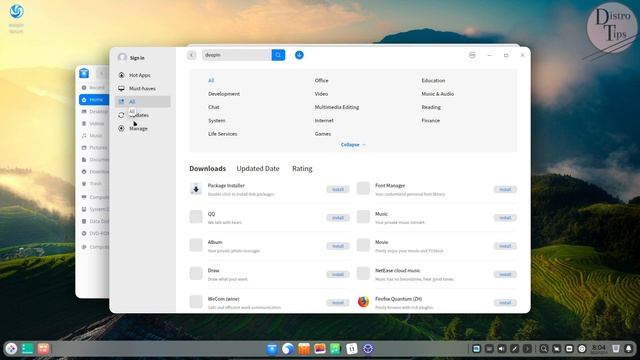Click the Sign In link

(x=137, y=58)
